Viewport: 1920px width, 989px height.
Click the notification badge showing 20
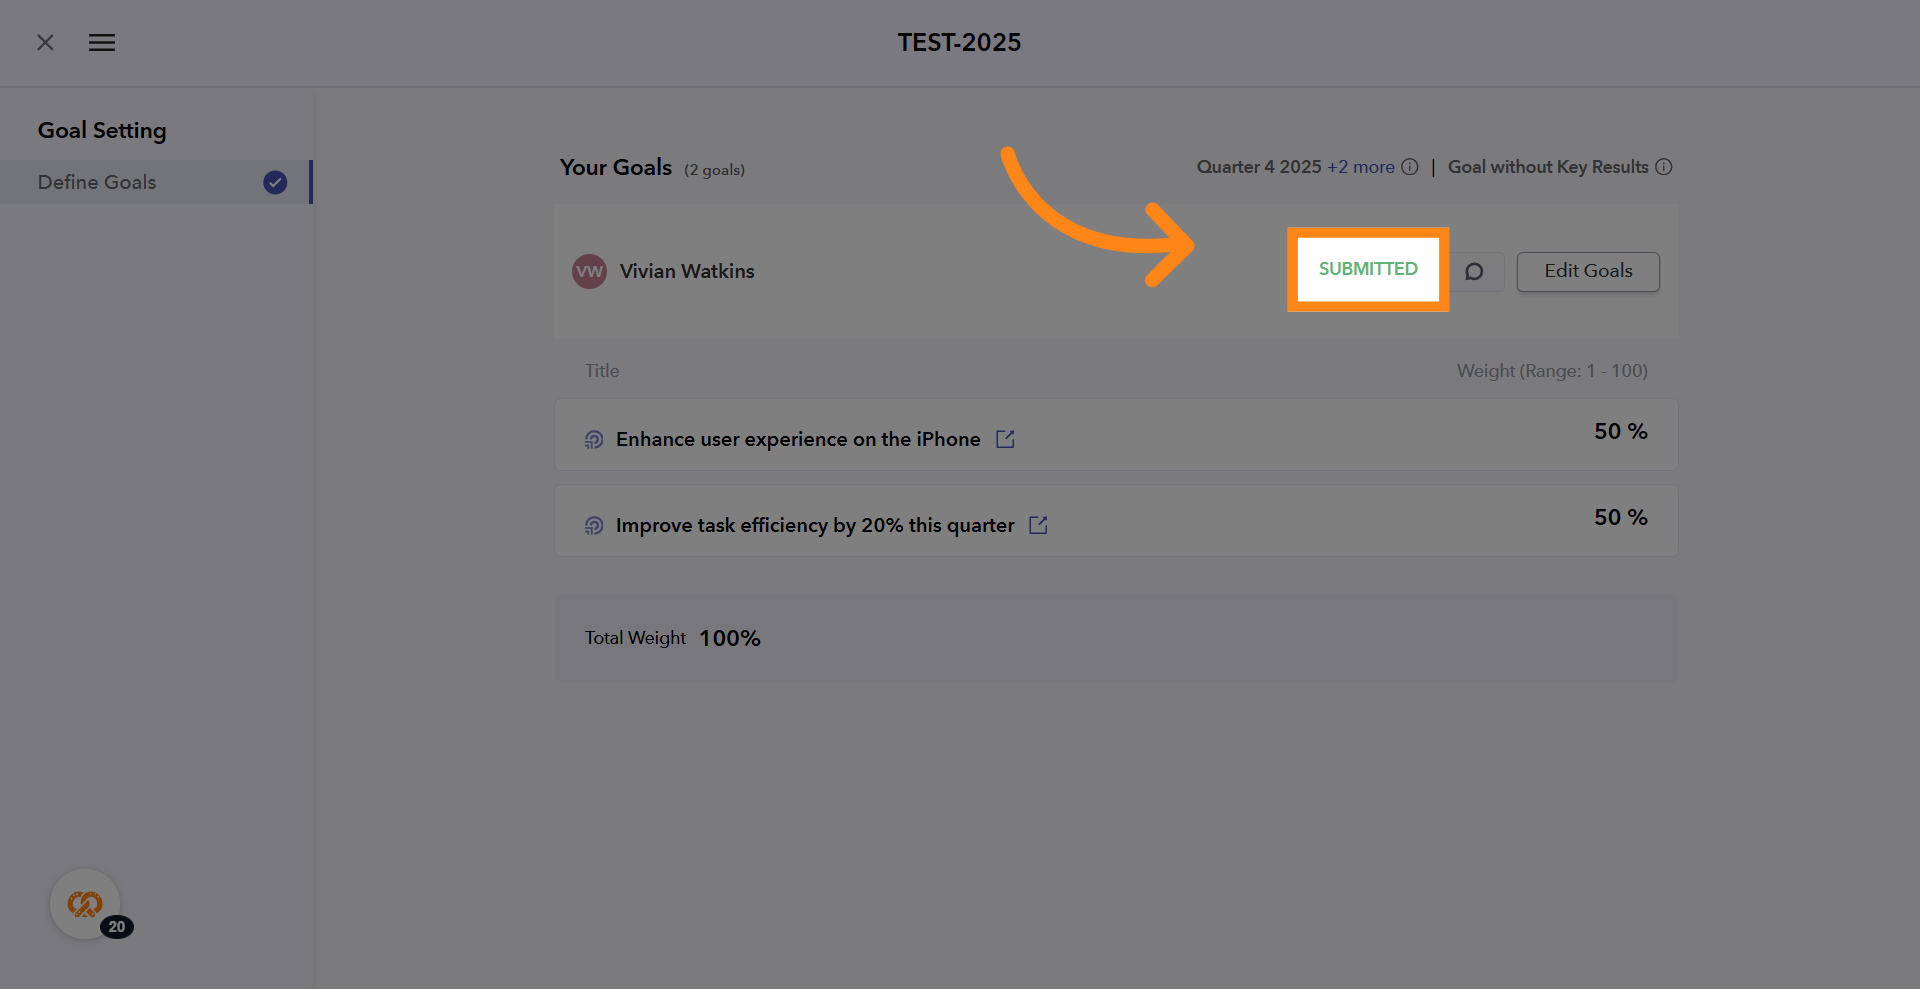click(x=117, y=927)
